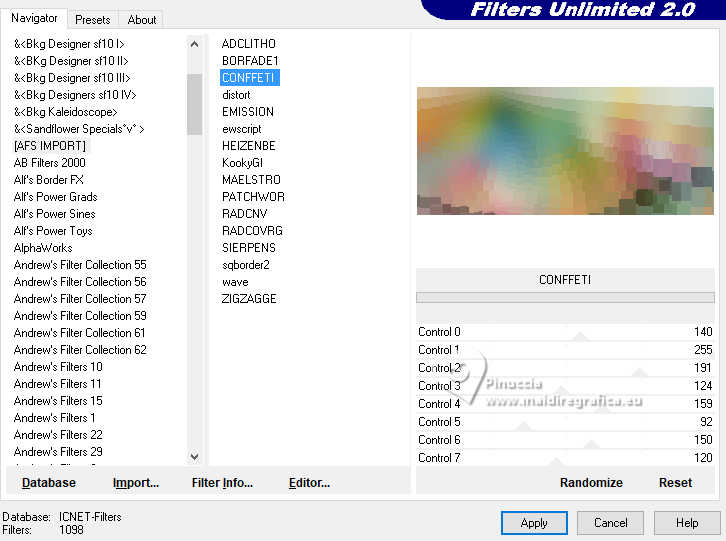Select Andrew's Filter Collection 56
This screenshot has width=726, height=541.
click(x=80, y=282)
